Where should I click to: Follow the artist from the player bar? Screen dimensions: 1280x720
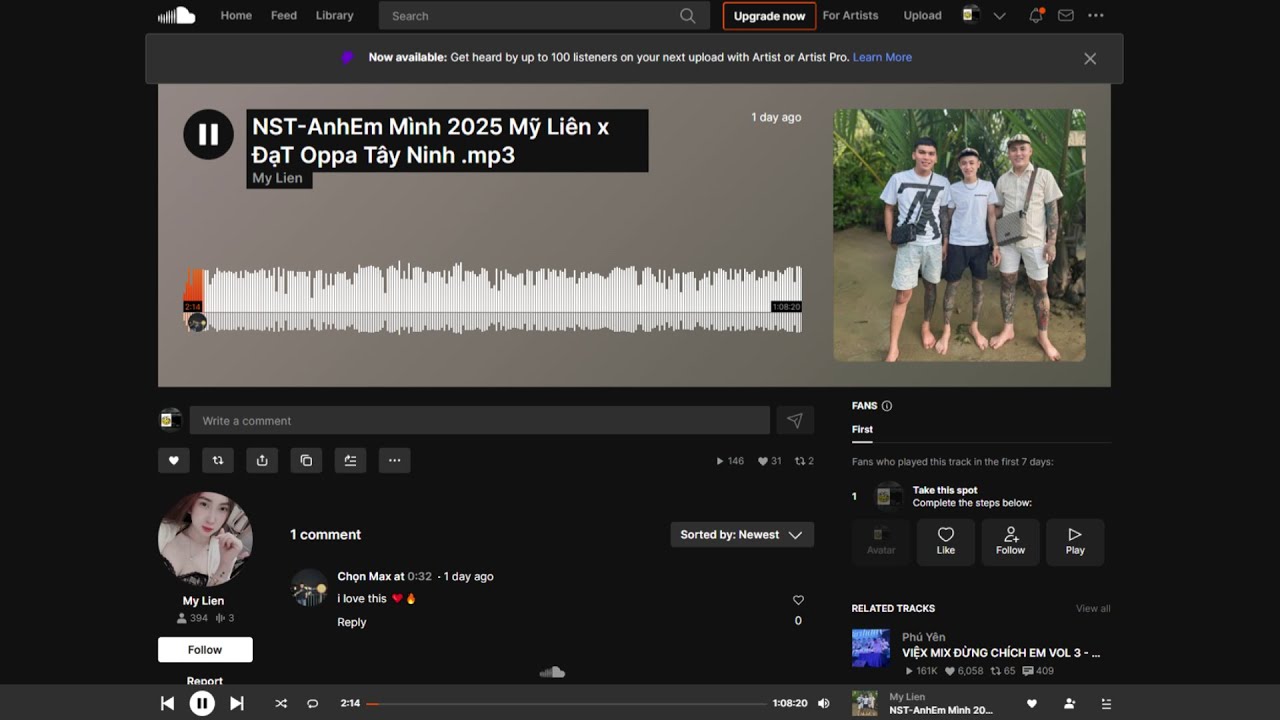1069,703
